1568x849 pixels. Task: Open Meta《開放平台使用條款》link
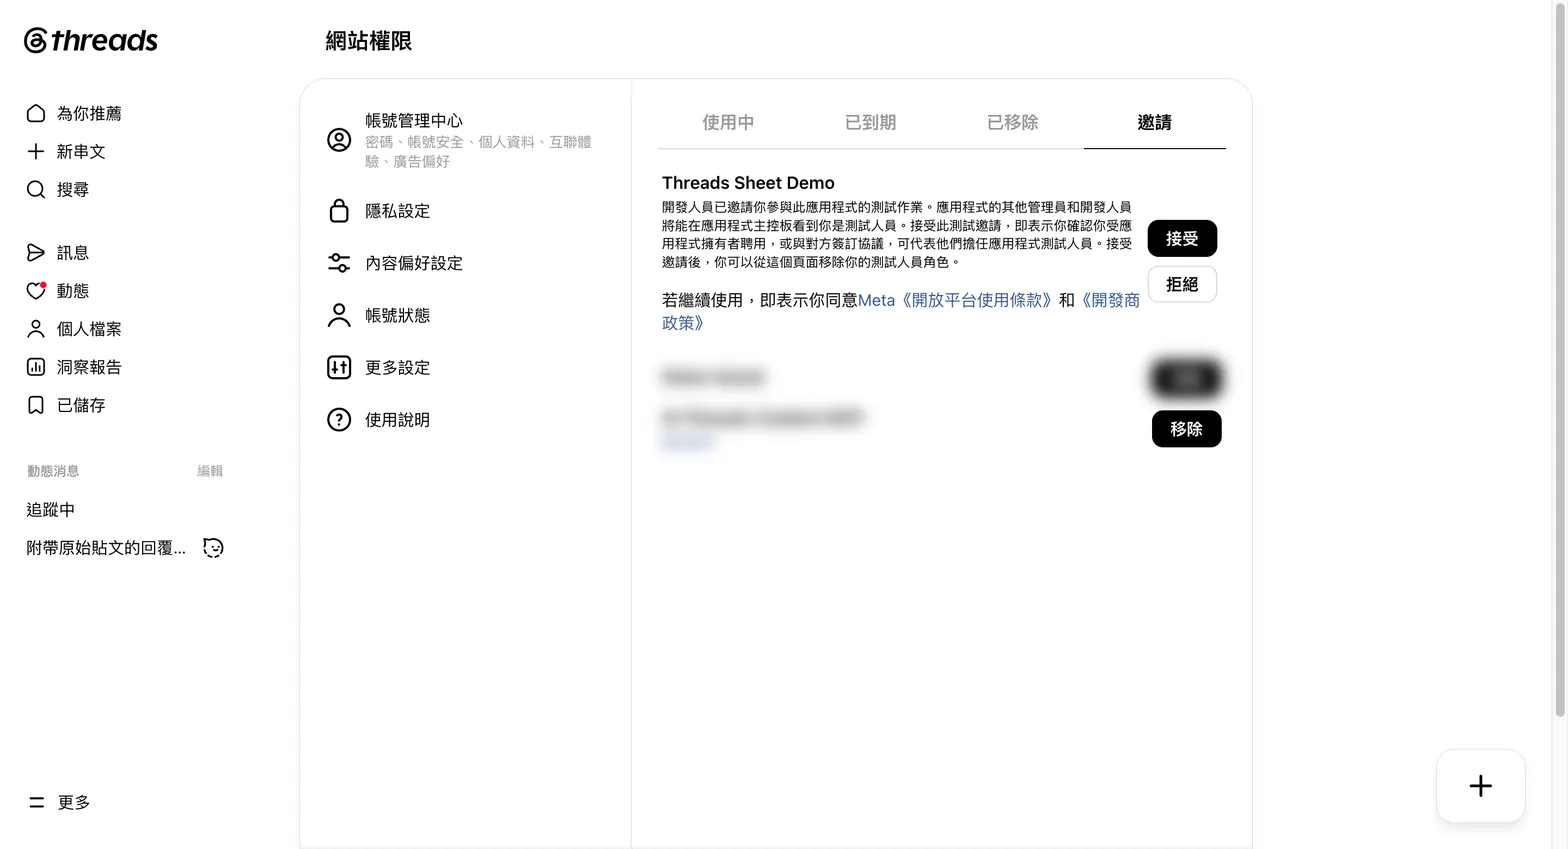(955, 300)
